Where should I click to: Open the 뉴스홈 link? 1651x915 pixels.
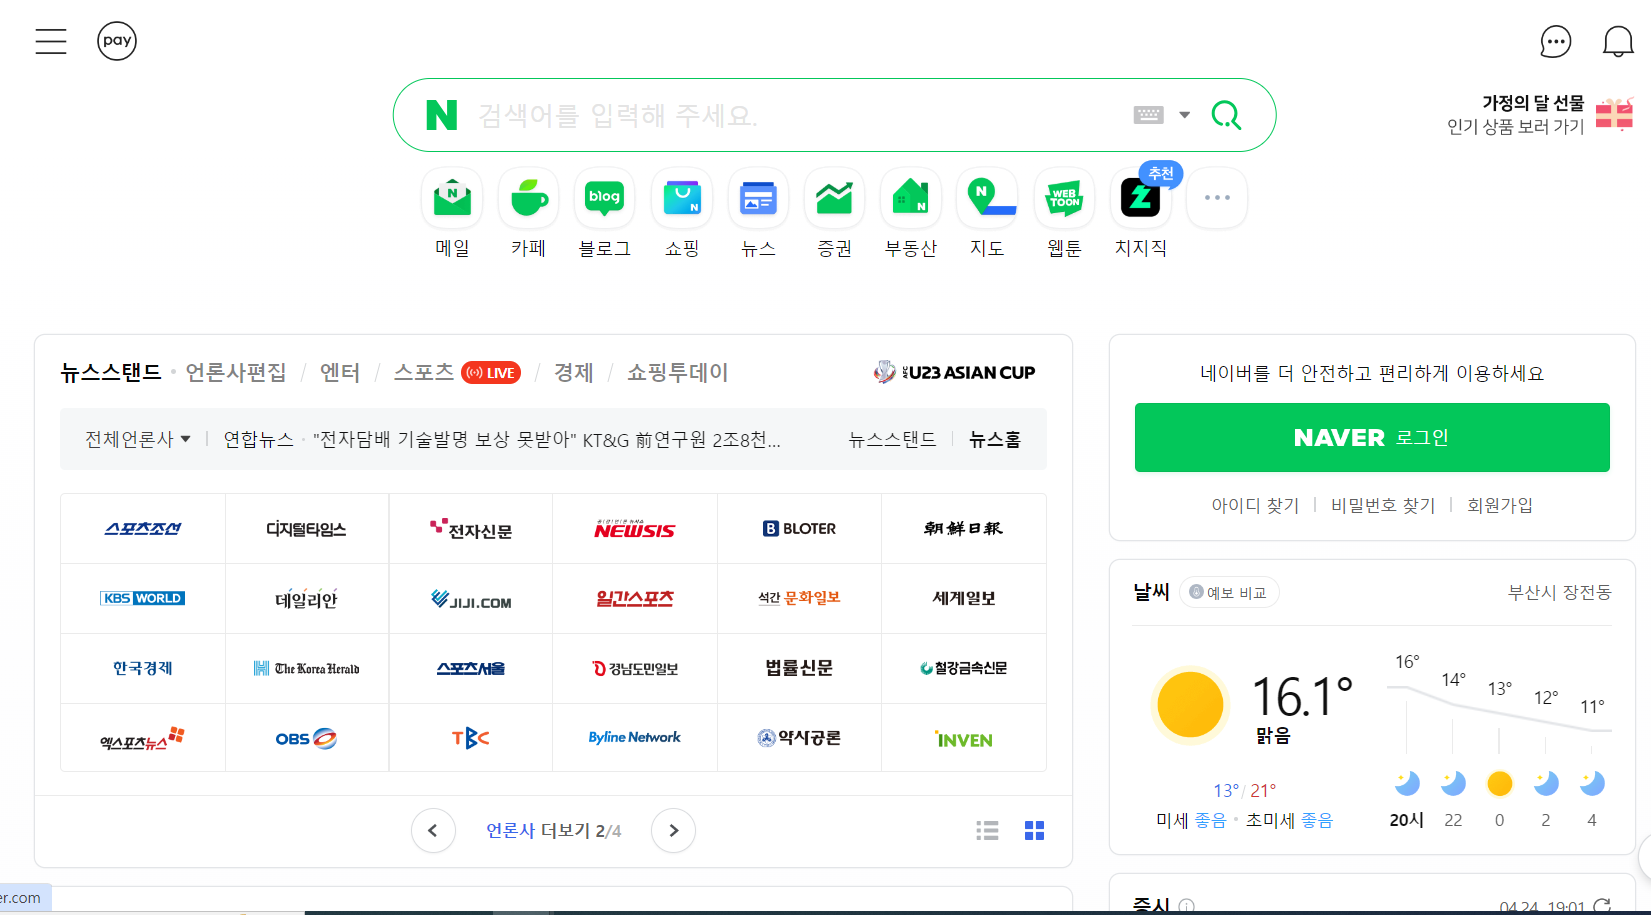(995, 439)
